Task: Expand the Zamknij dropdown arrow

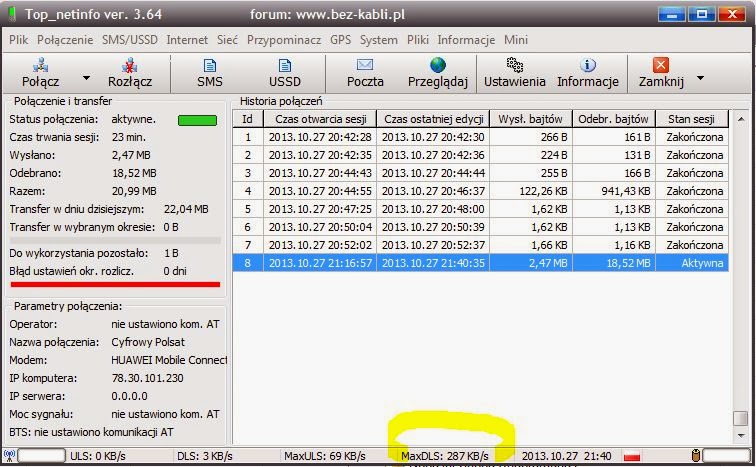Action: coord(701,78)
